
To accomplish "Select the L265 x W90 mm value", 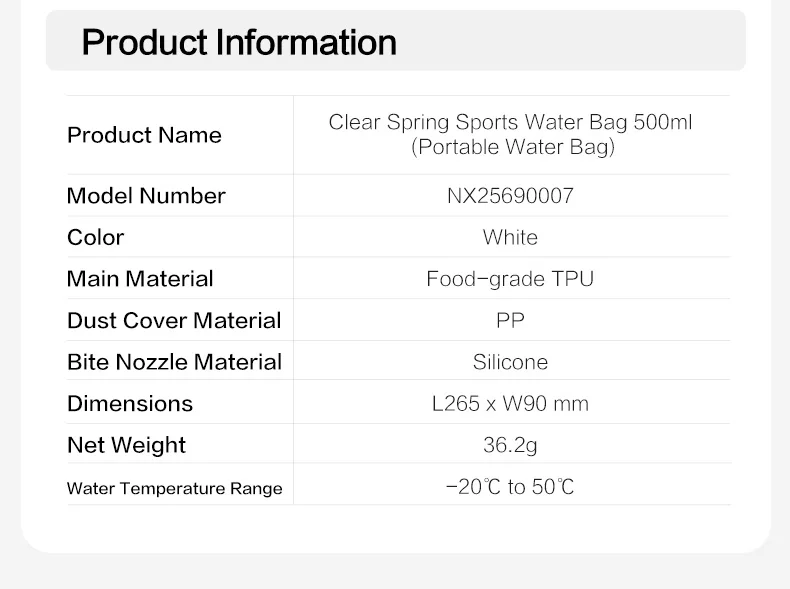I will tap(510, 404).
